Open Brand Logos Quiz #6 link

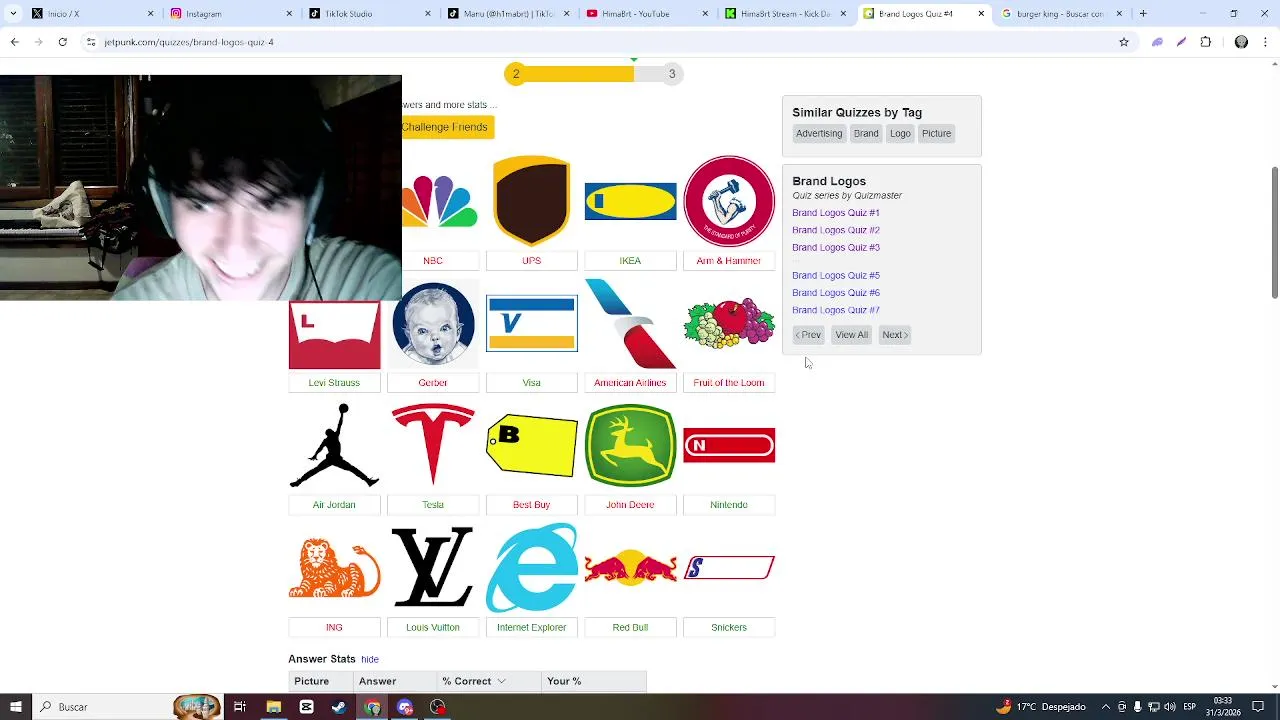(x=836, y=293)
